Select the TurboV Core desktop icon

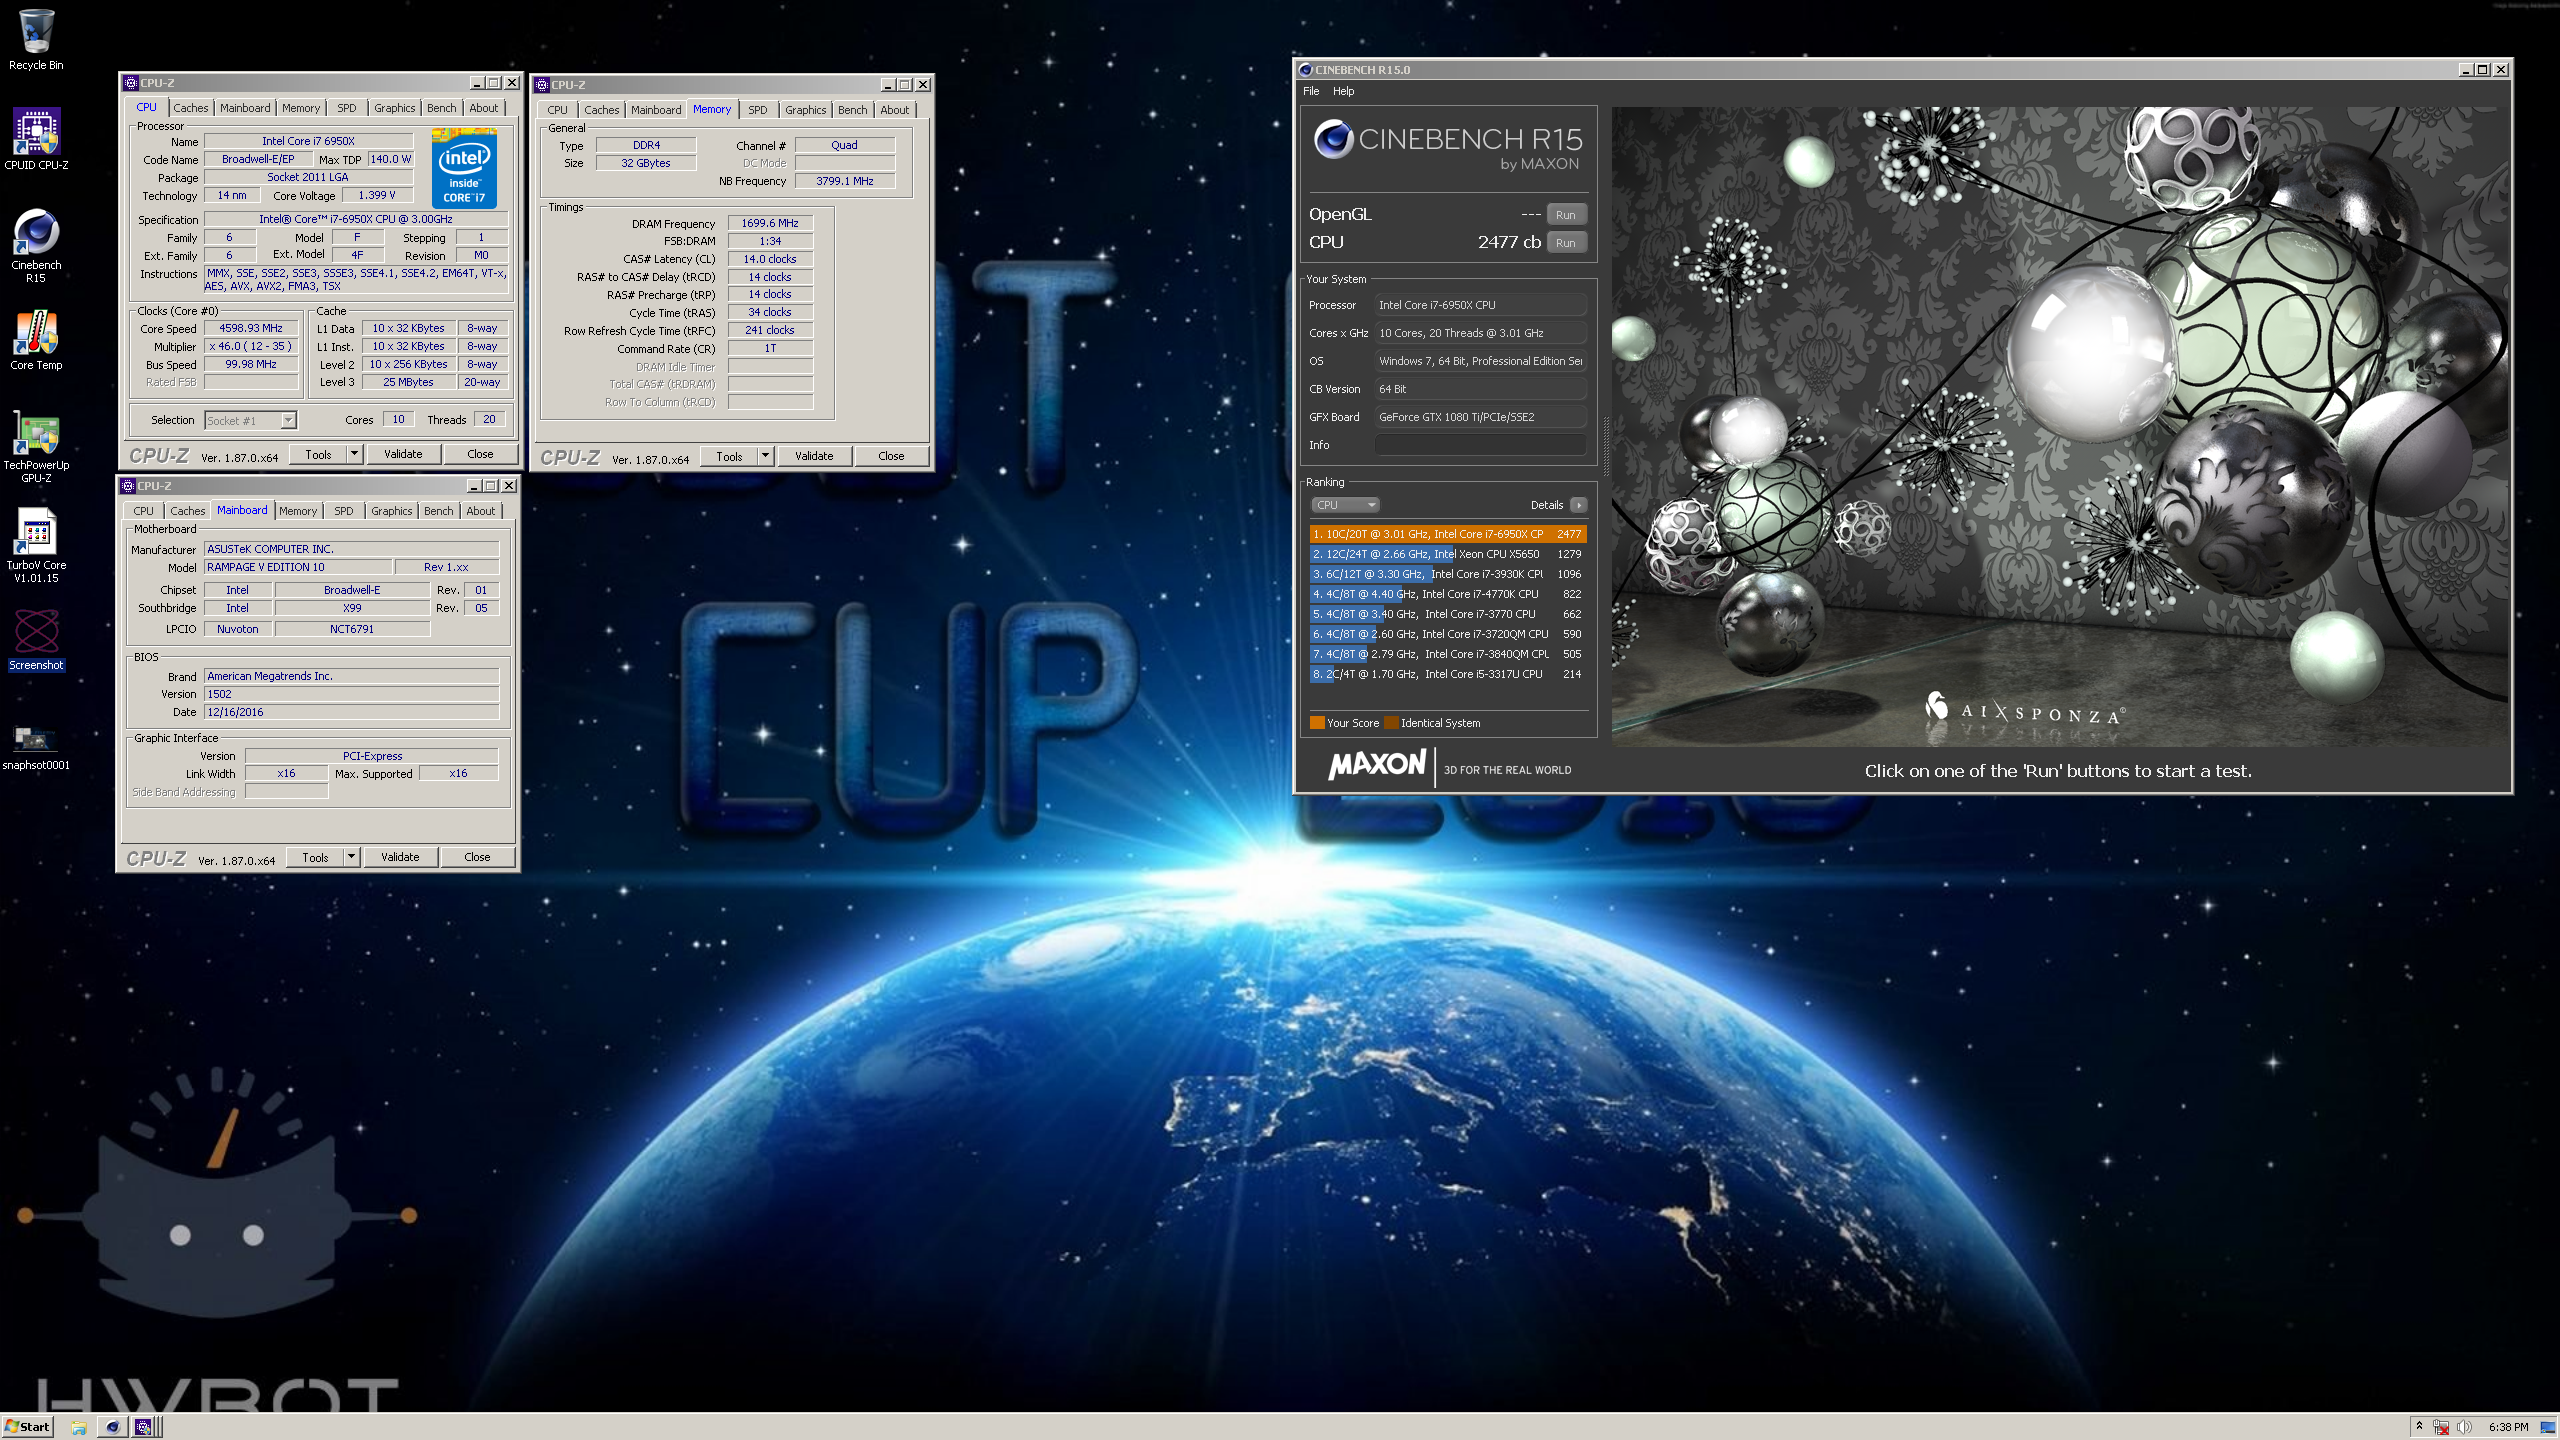[36, 546]
